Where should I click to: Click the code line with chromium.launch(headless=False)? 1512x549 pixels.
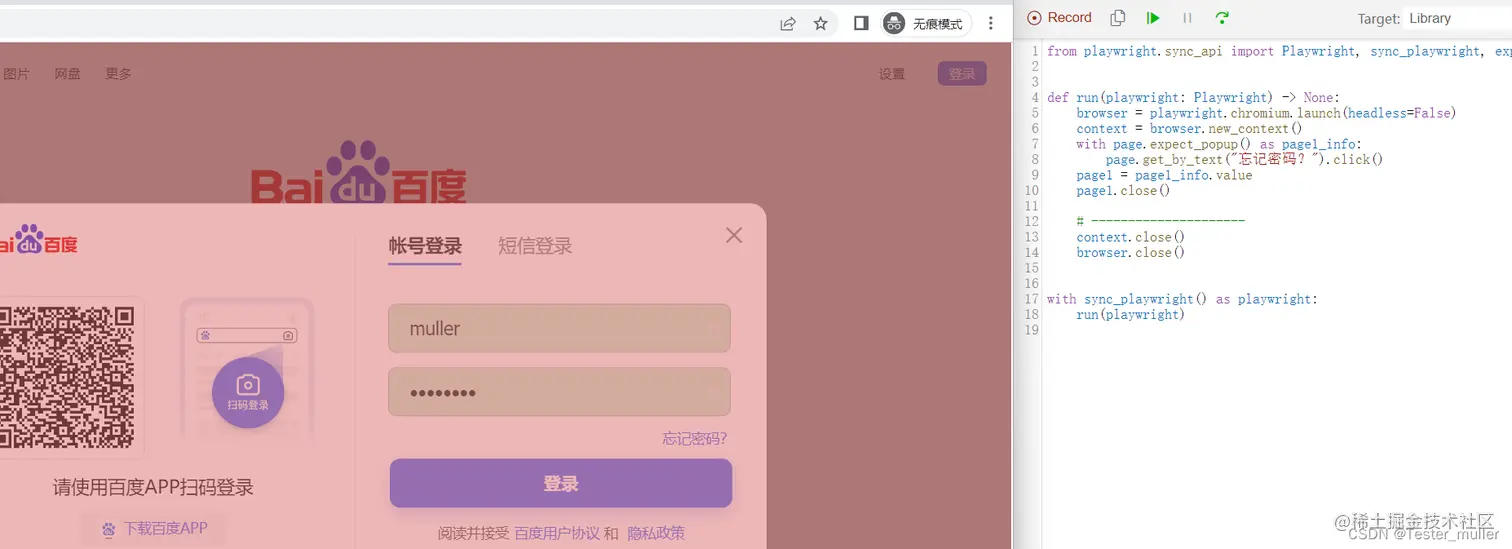[1266, 113]
